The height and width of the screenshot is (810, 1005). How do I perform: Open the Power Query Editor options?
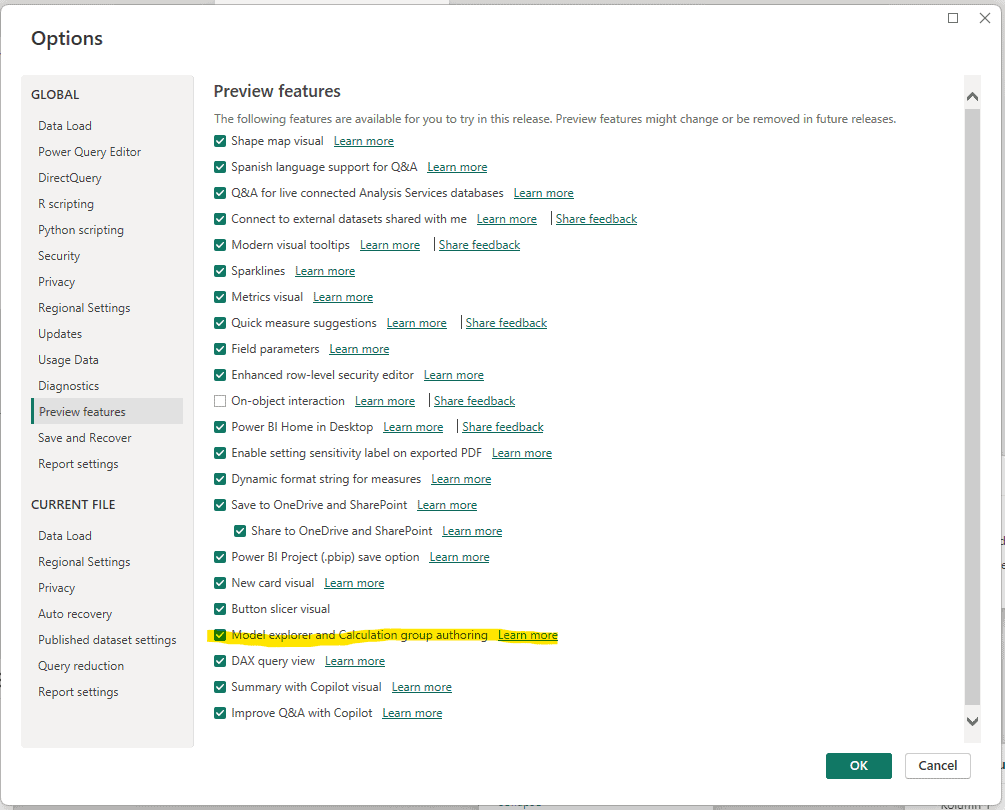[89, 152]
